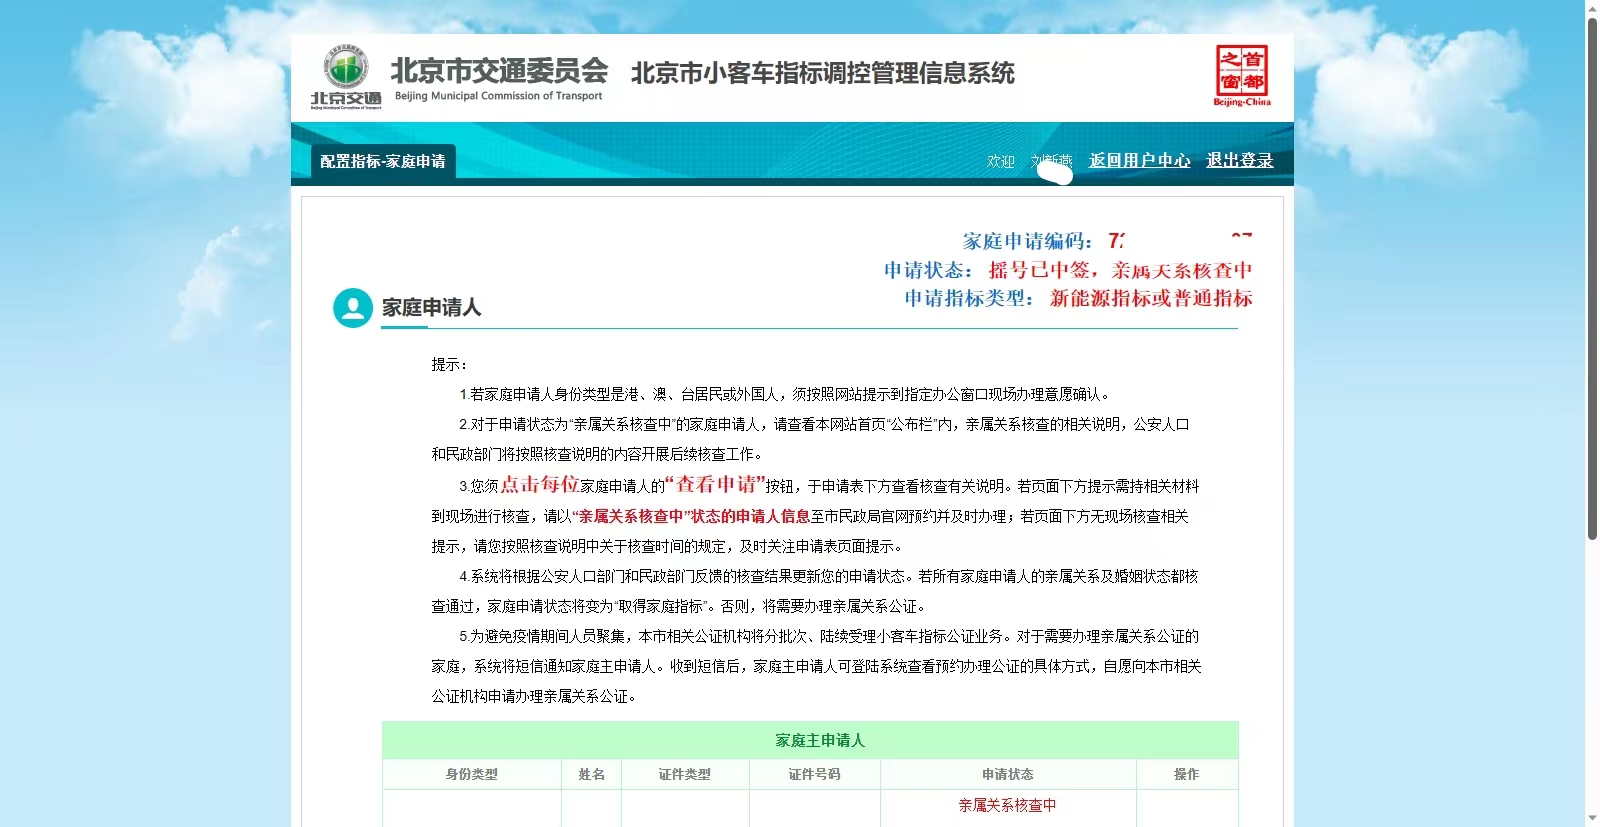The height and width of the screenshot is (827, 1600).
Task: Click the 家庭申请人 avatar icon
Action: tap(352, 308)
